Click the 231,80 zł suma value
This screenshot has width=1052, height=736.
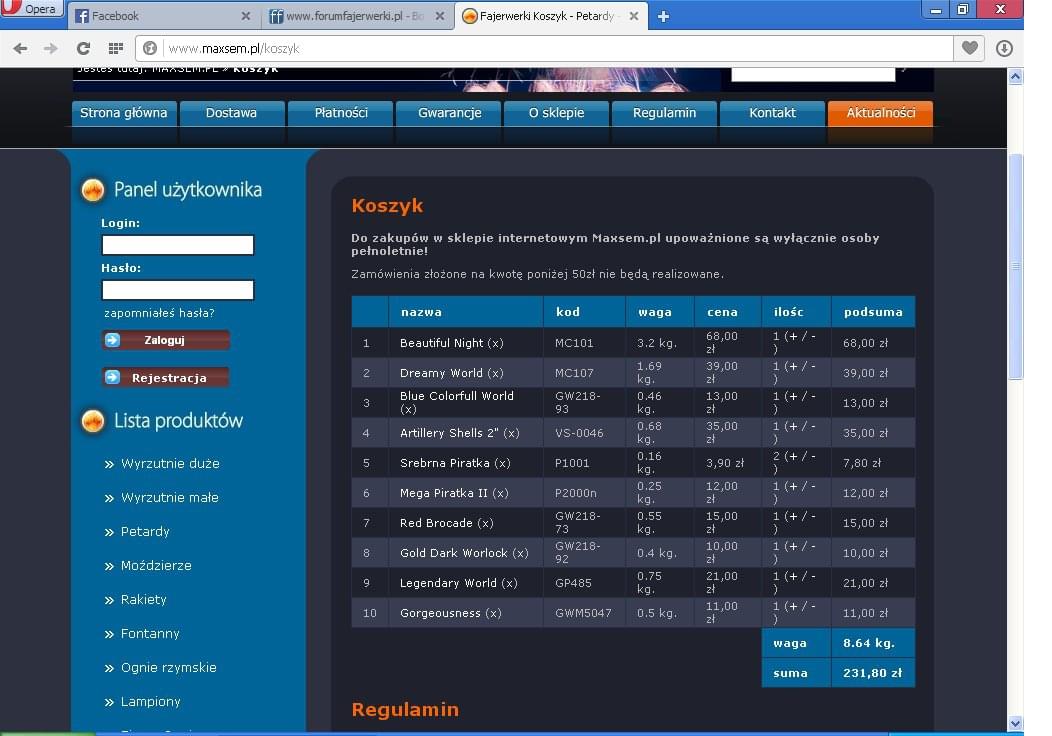point(872,673)
